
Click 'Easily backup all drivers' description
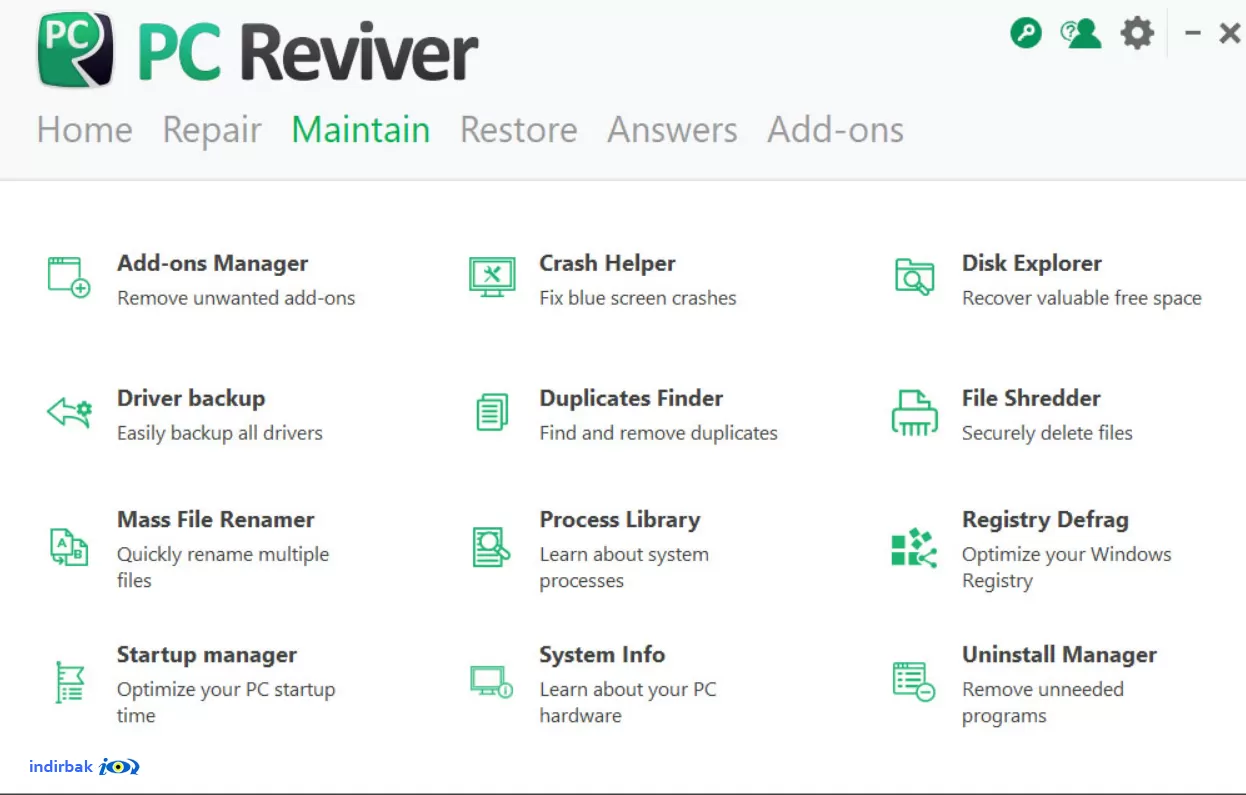[x=220, y=433]
